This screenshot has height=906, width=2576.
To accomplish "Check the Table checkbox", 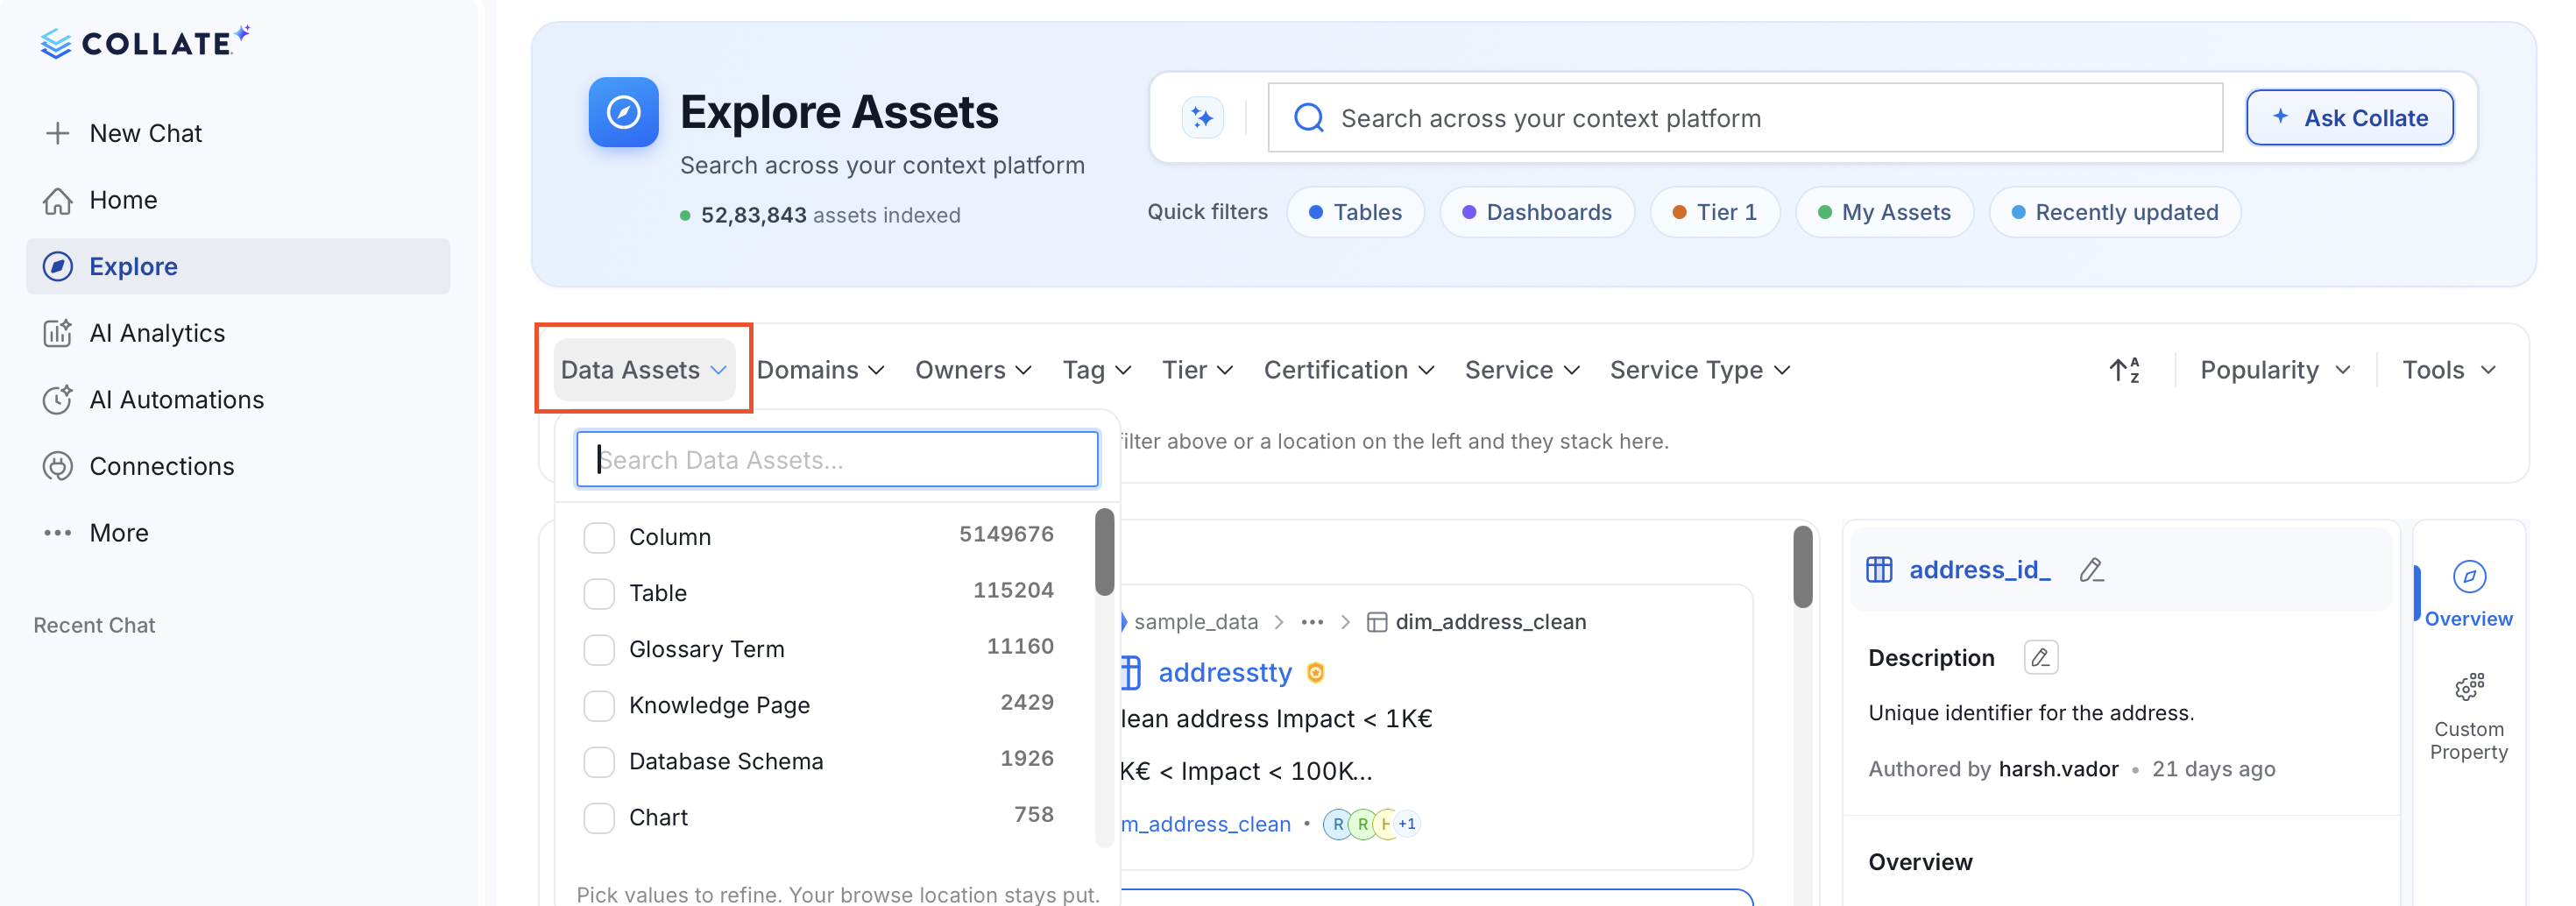I will tap(599, 593).
